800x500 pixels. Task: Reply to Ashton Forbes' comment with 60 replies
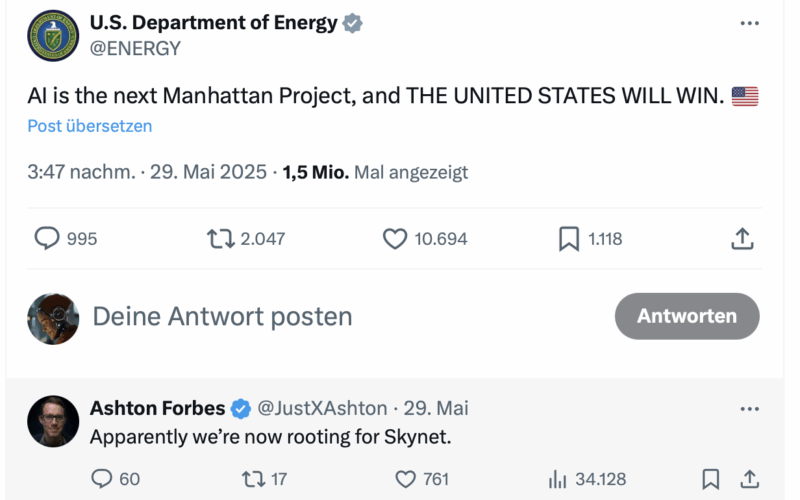pyautogui.click(x=102, y=479)
